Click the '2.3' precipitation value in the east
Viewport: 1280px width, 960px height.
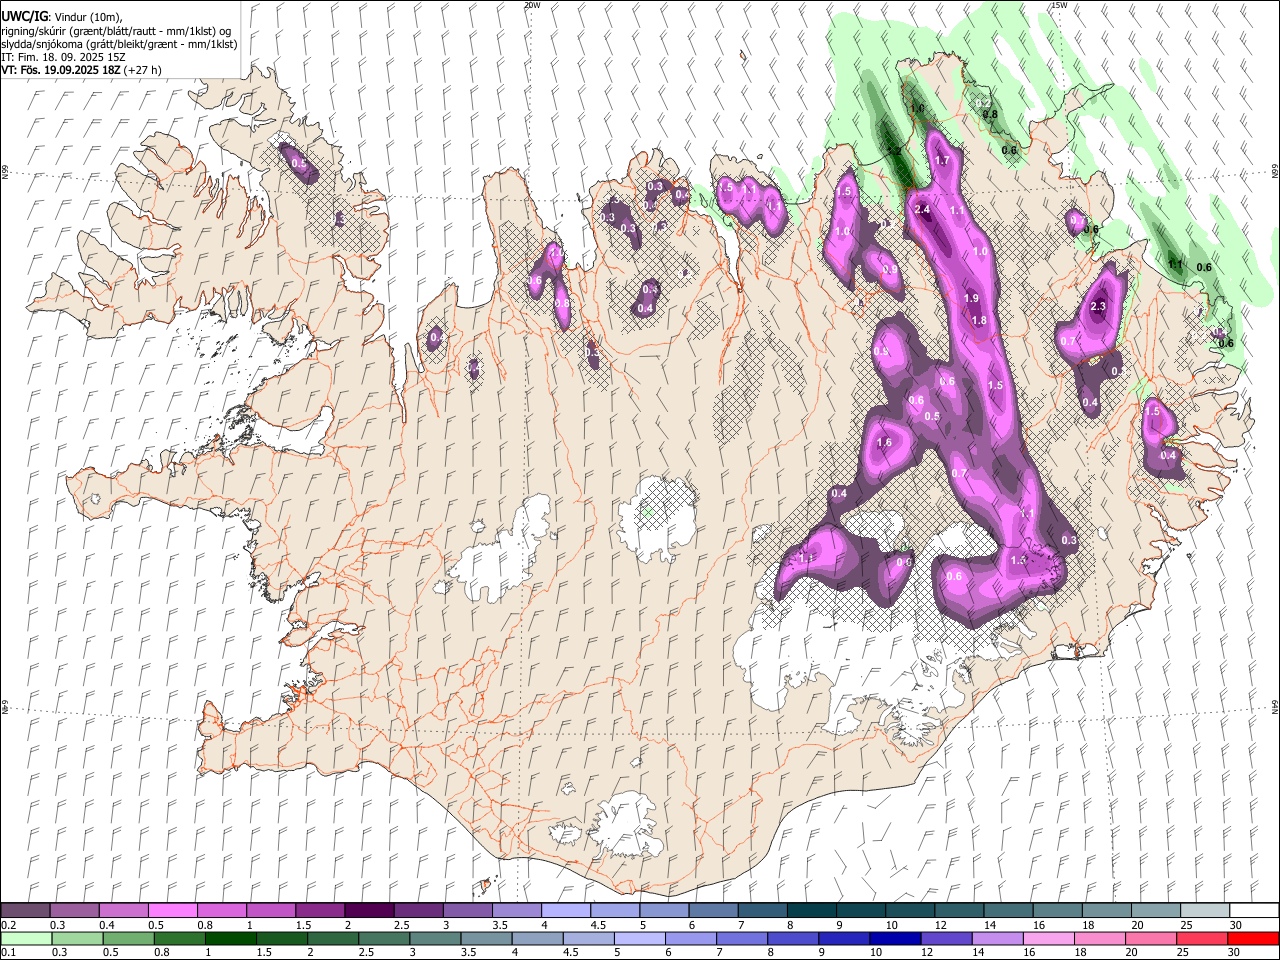click(x=1098, y=307)
